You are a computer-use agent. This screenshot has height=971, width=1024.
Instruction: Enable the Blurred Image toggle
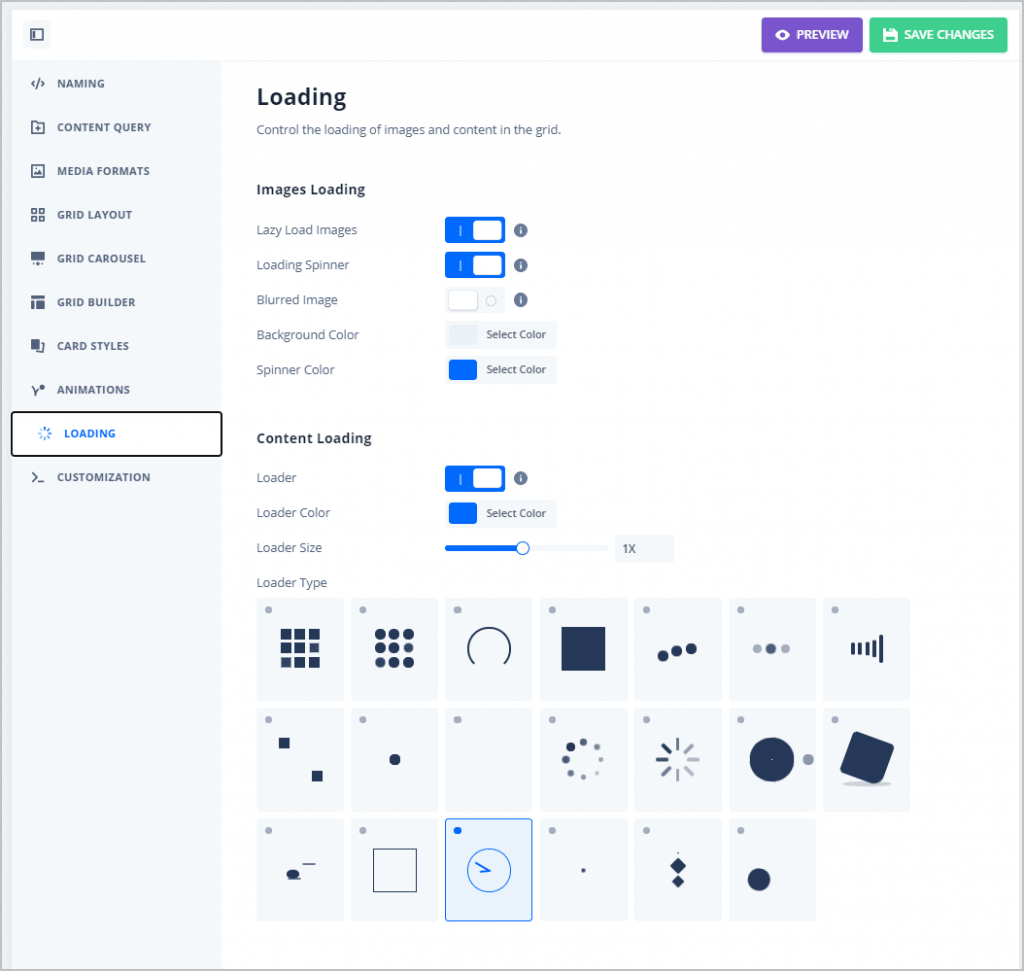pos(474,300)
